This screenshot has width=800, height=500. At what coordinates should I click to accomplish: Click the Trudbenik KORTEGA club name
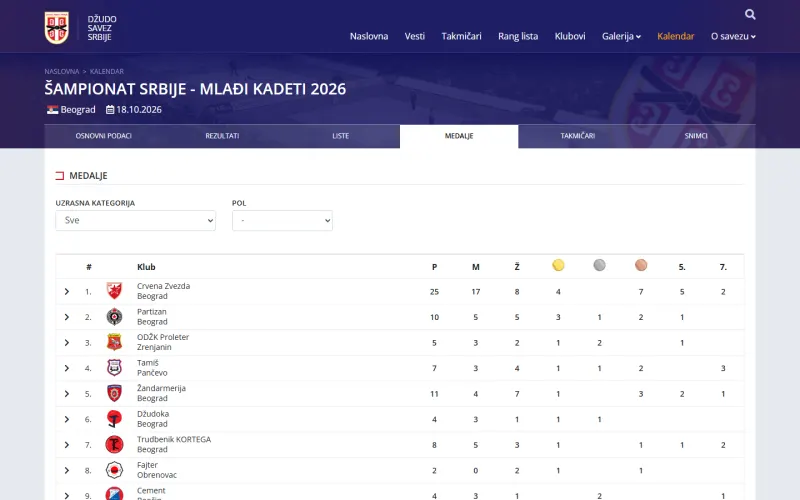(174, 439)
